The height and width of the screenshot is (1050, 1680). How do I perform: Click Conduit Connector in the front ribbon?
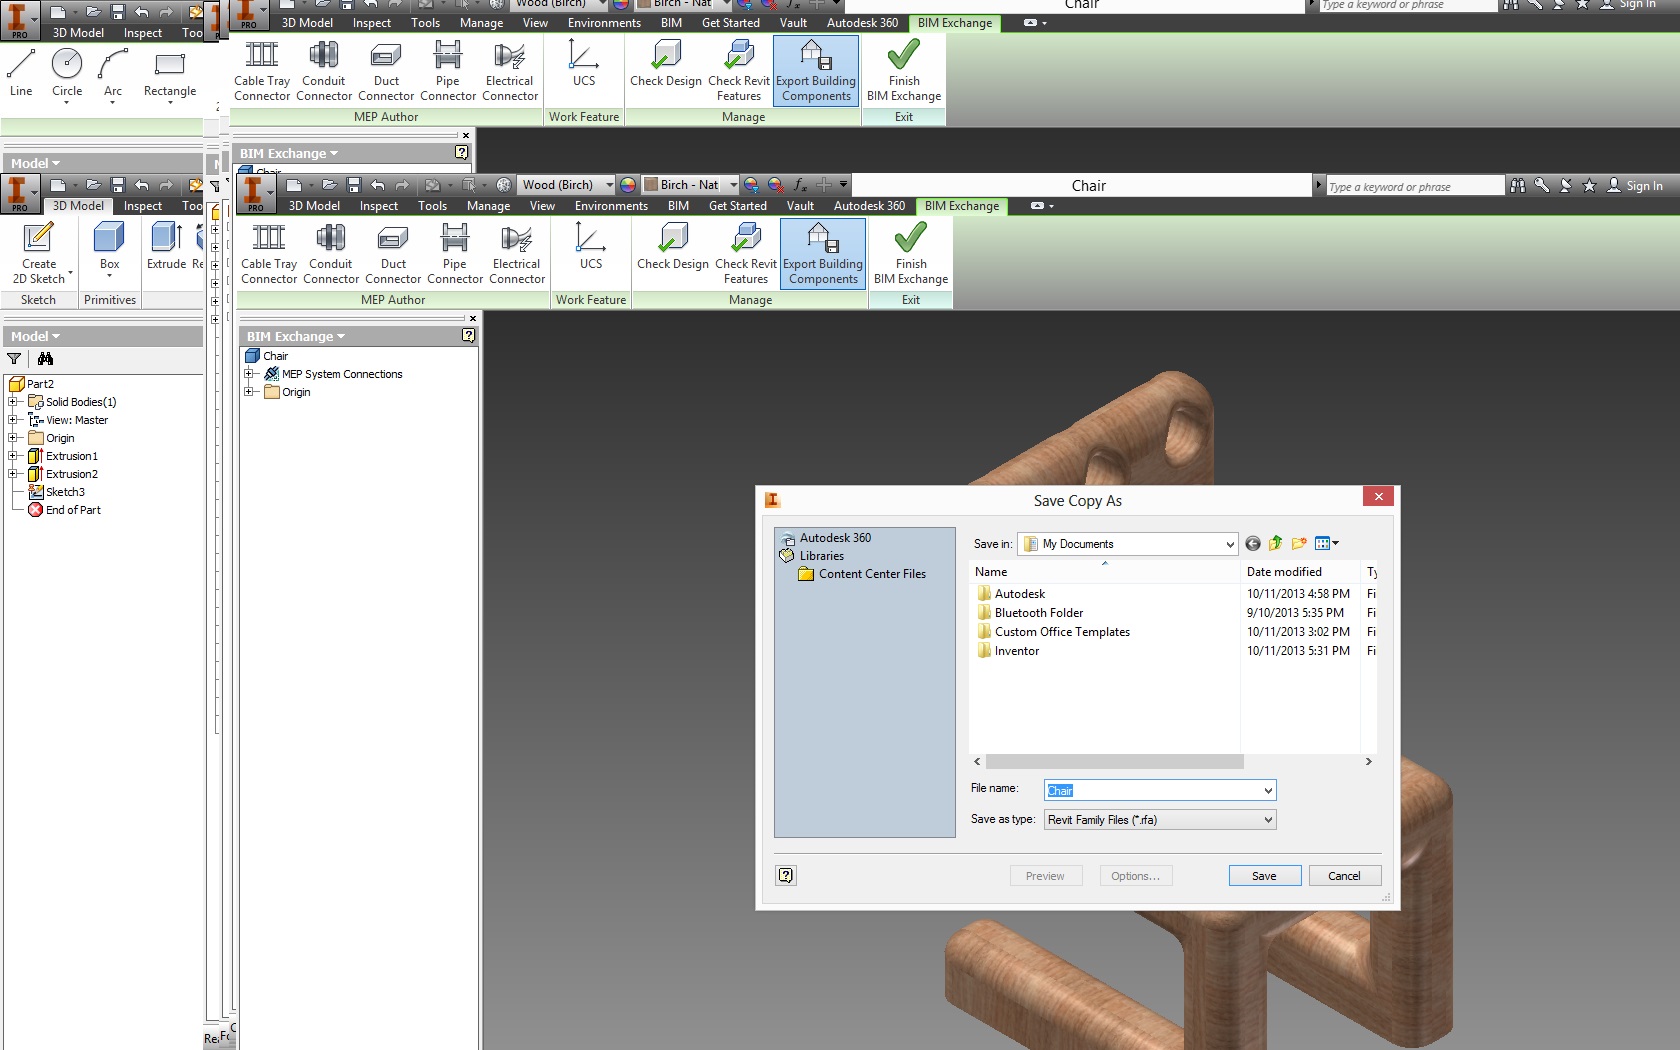(x=331, y=253)
